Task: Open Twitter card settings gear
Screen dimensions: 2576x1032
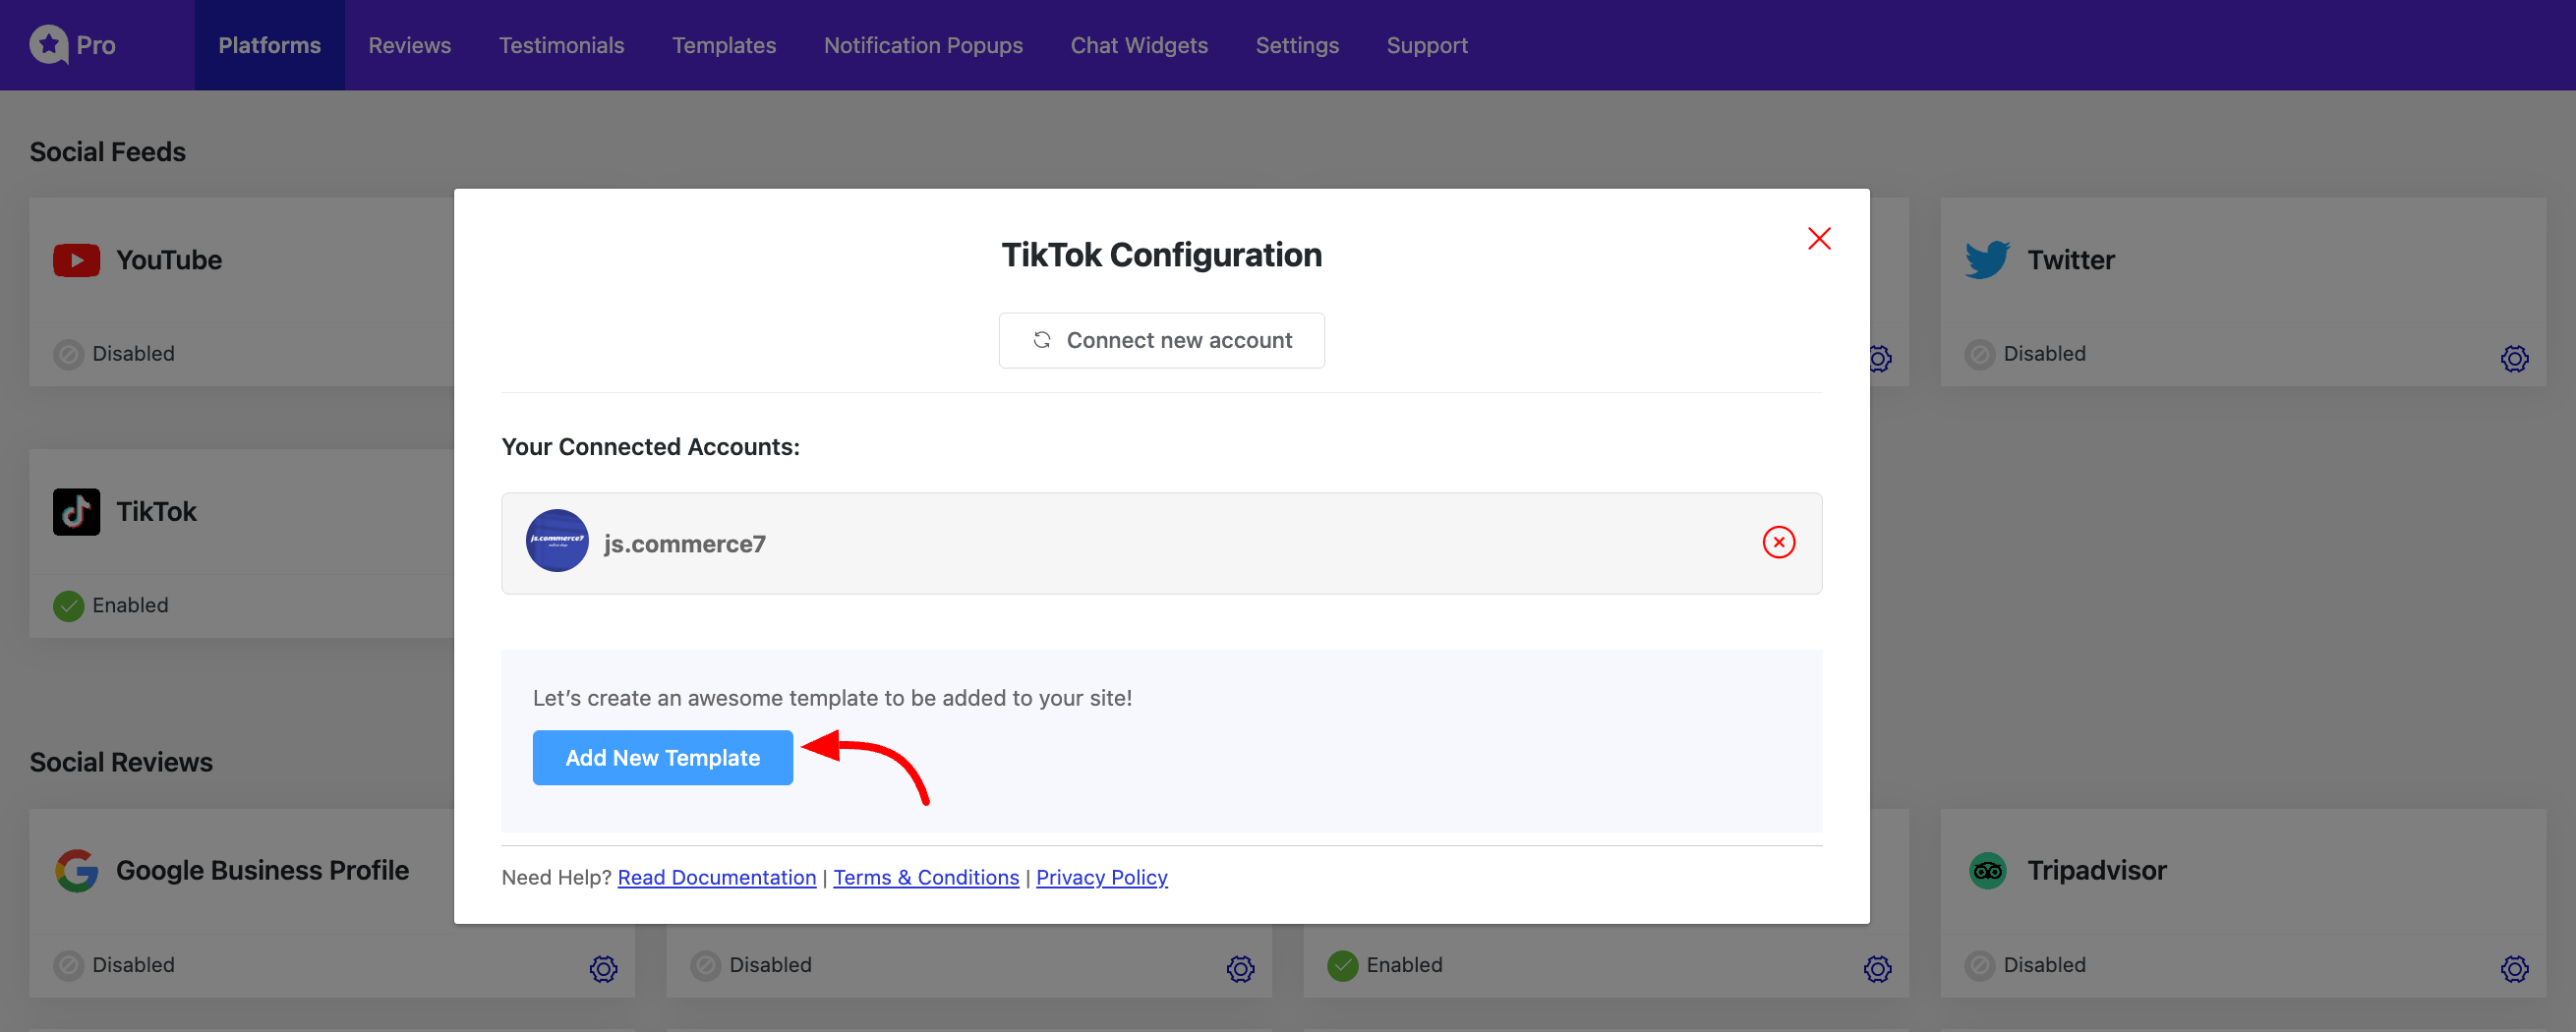Action: [2514, 358]
